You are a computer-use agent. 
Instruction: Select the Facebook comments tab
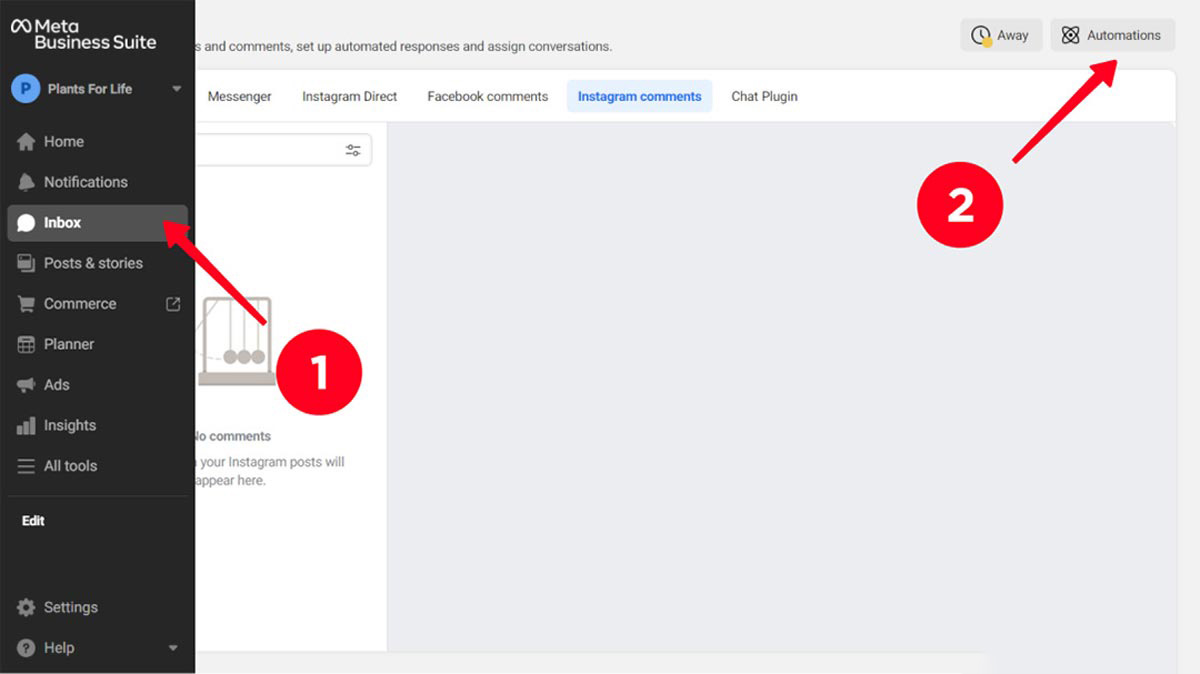point(487,96)
